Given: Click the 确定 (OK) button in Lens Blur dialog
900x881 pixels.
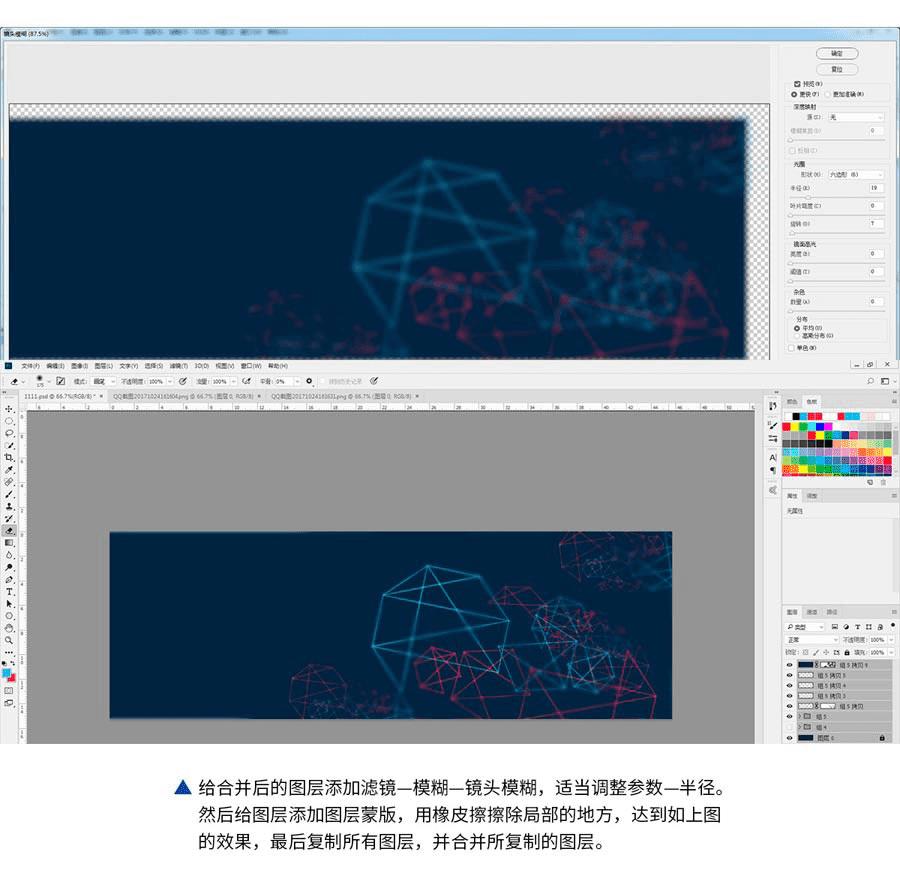Looking at the screenshot, I should click(837, 53).
